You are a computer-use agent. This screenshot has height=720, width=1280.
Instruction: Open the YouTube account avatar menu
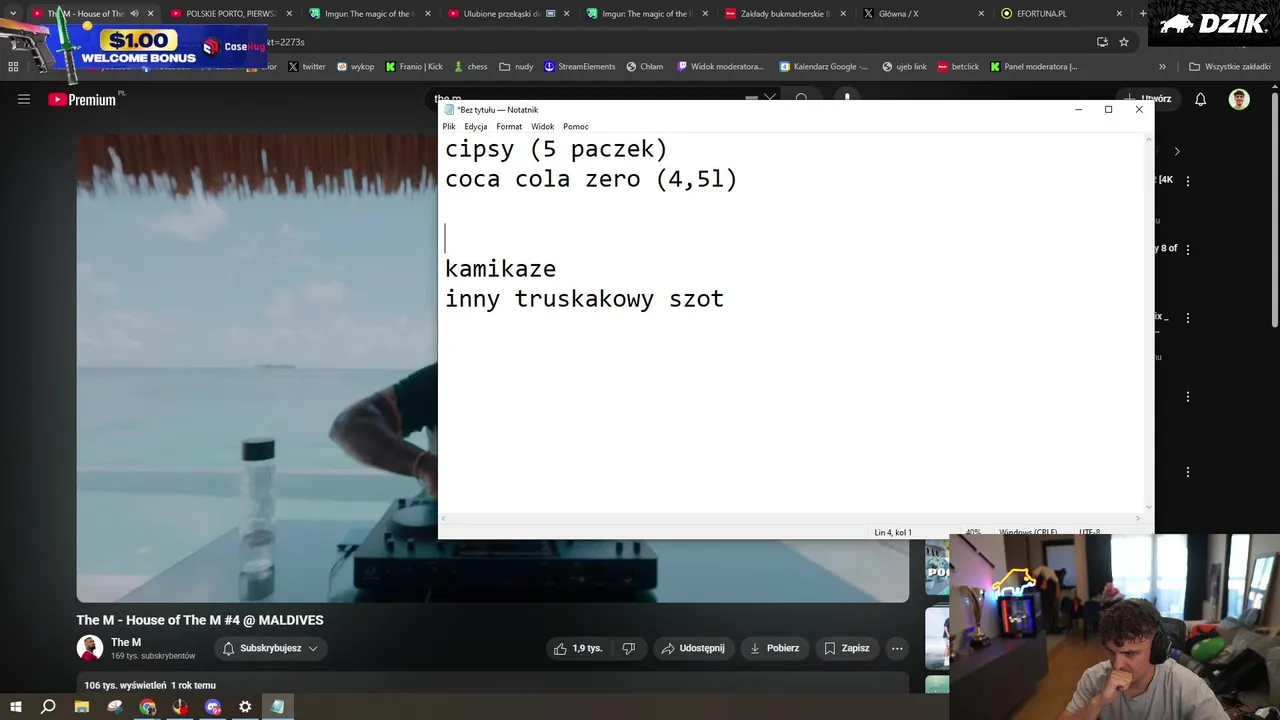pos(1239,99)
